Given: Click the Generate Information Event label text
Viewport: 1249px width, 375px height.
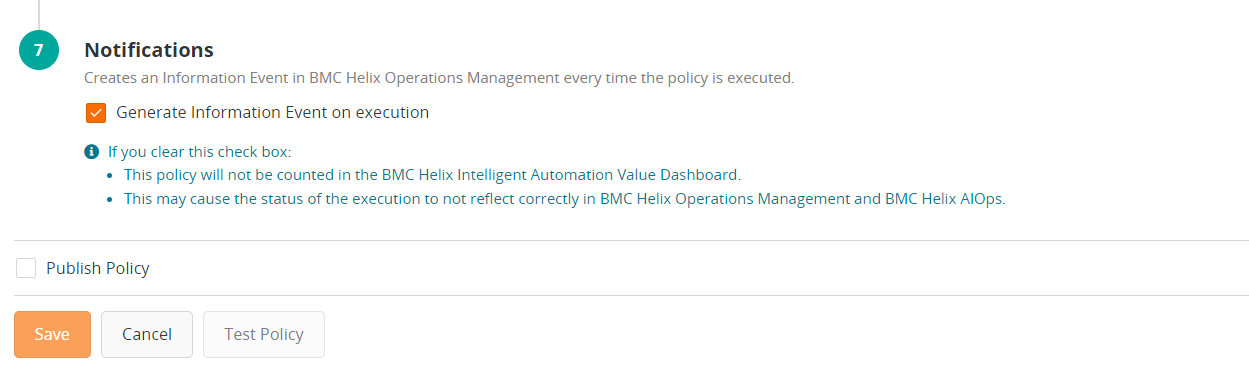Looking at the screenshot, I should click(x=273, y=113).
